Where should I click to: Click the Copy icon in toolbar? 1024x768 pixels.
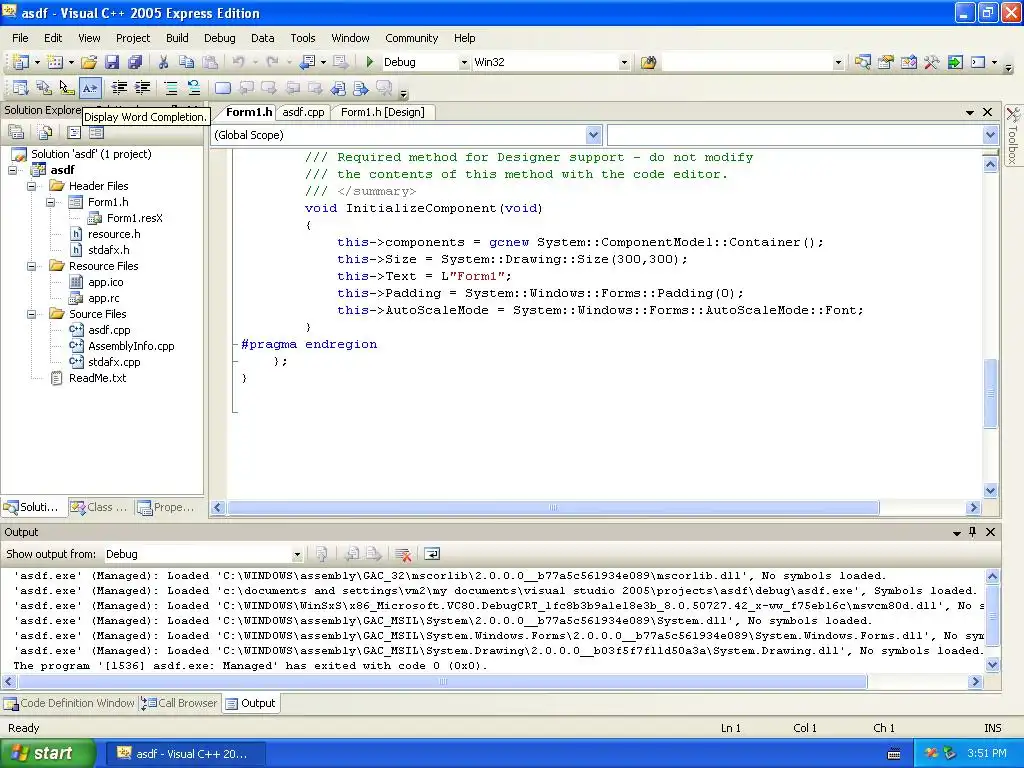click(187, 62)
